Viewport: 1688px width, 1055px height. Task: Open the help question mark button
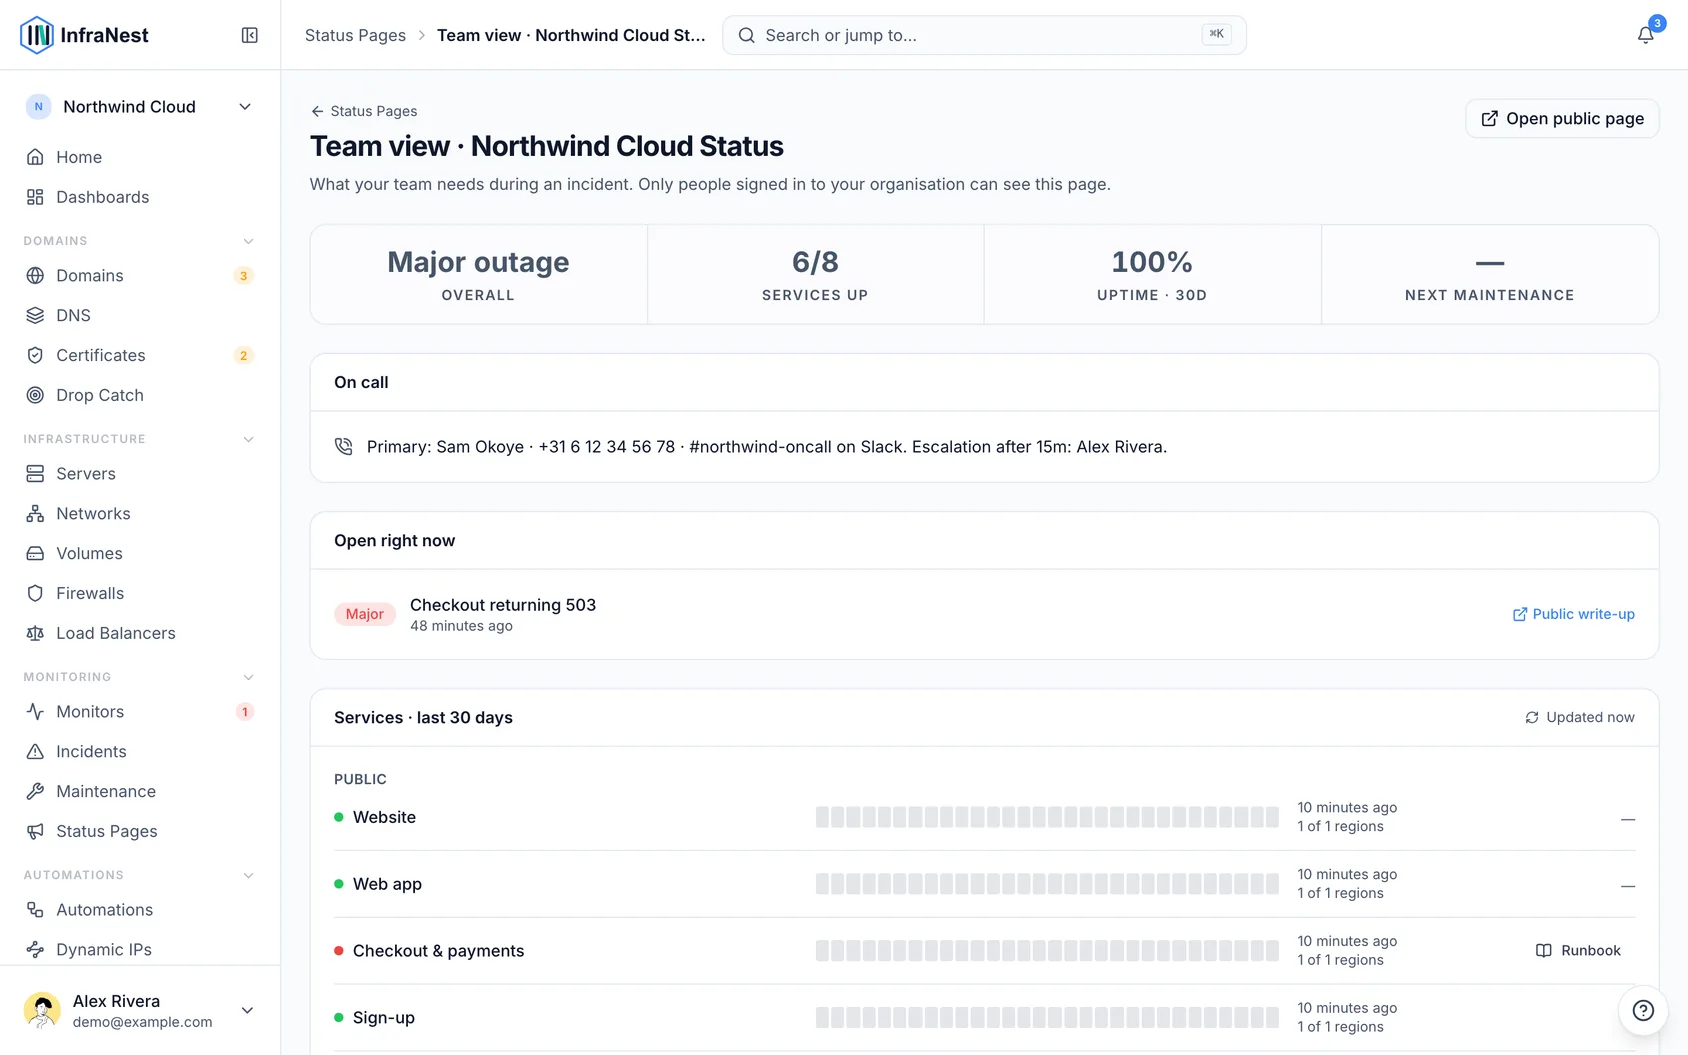click(1643, 1010)
